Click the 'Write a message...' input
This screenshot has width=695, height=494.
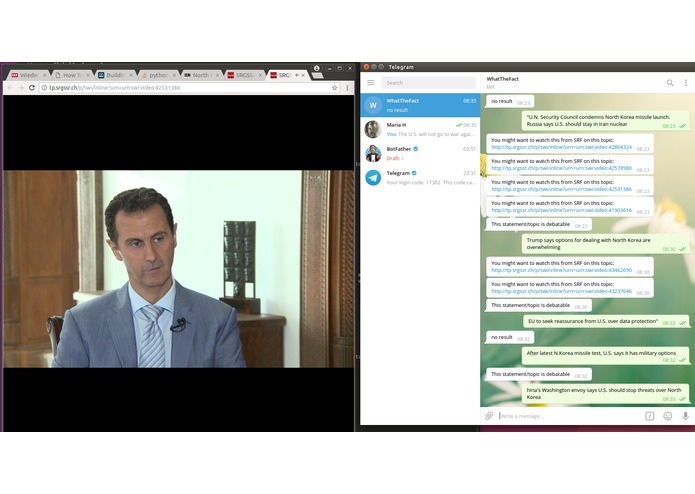point(569,416)
